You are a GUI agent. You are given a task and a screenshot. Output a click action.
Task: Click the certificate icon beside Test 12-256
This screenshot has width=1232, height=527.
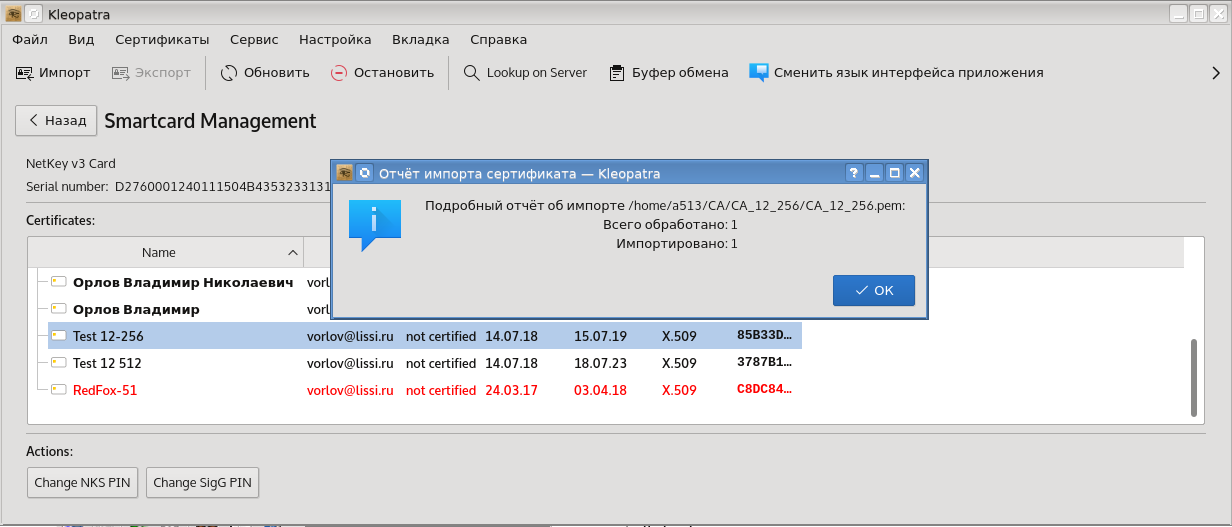click(x=59, y=336)
